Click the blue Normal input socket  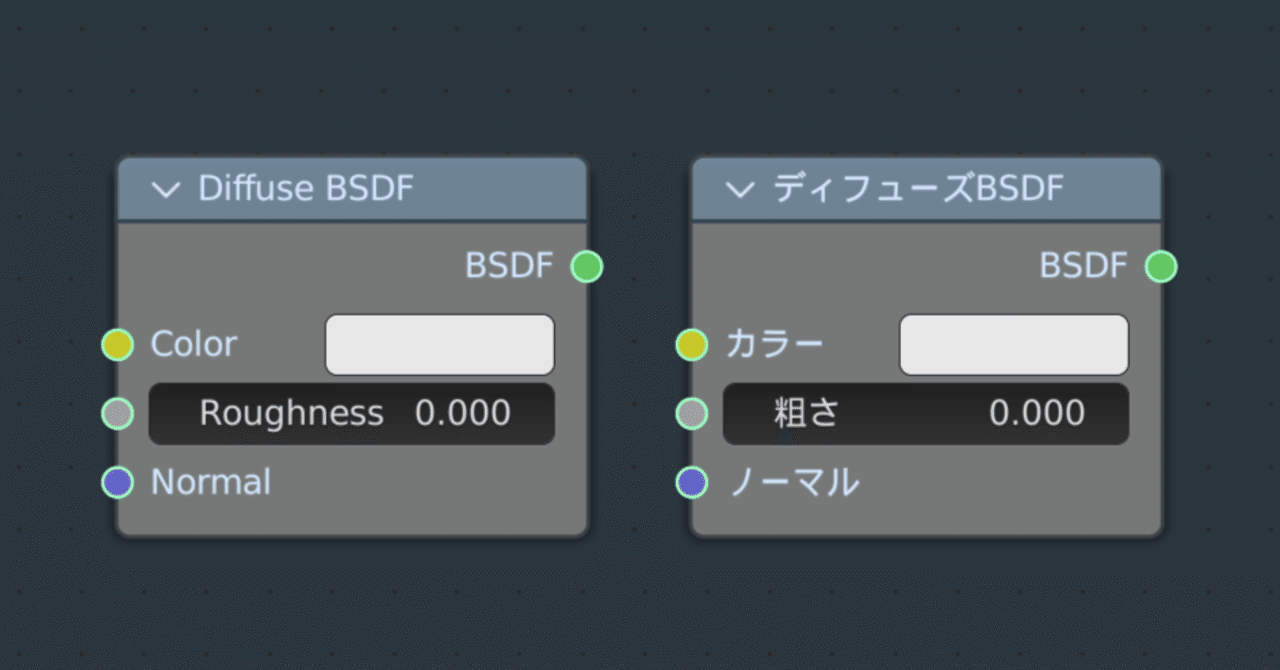(x=117, y=482)
